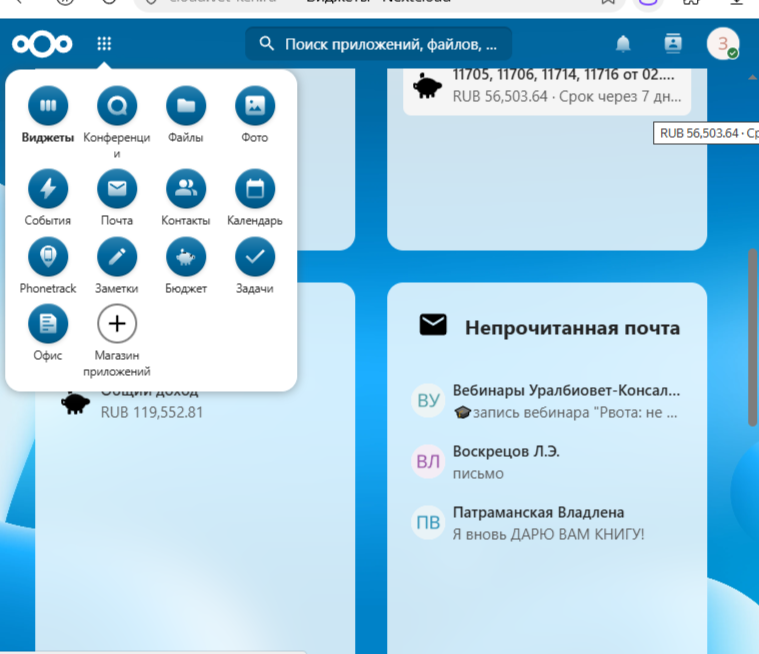This screenshot has height=654, width=759.
Task: Click the piggy bank icon beside RUB 119,552.81
Action: click(75, 403)
